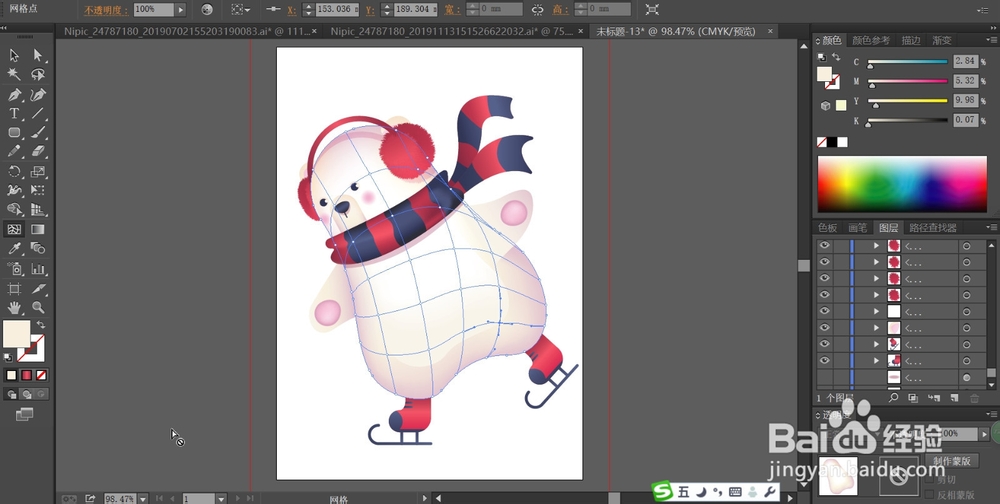Select the Magic Wand tool
Image resolution: width=1000 pixels, height=504 pixels.
point(14,75)
